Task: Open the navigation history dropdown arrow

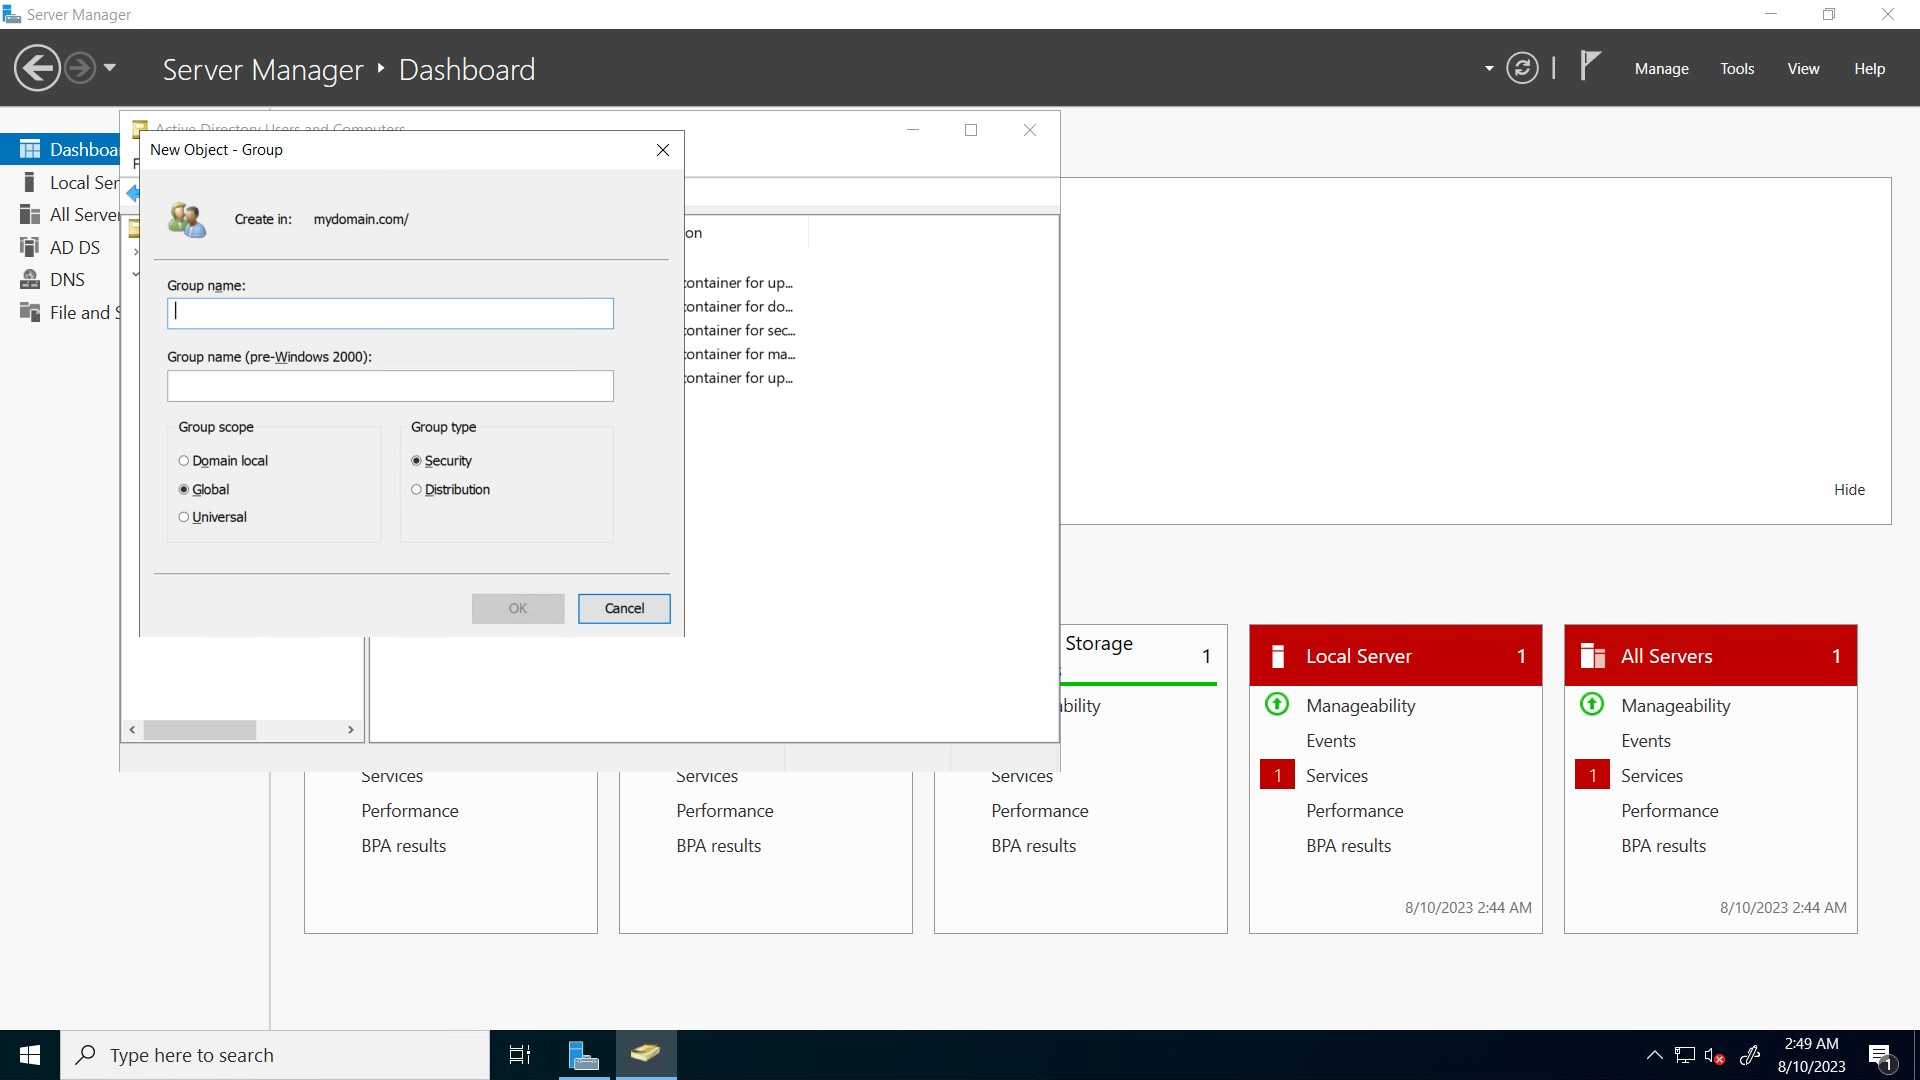Action: click(110, 69)
